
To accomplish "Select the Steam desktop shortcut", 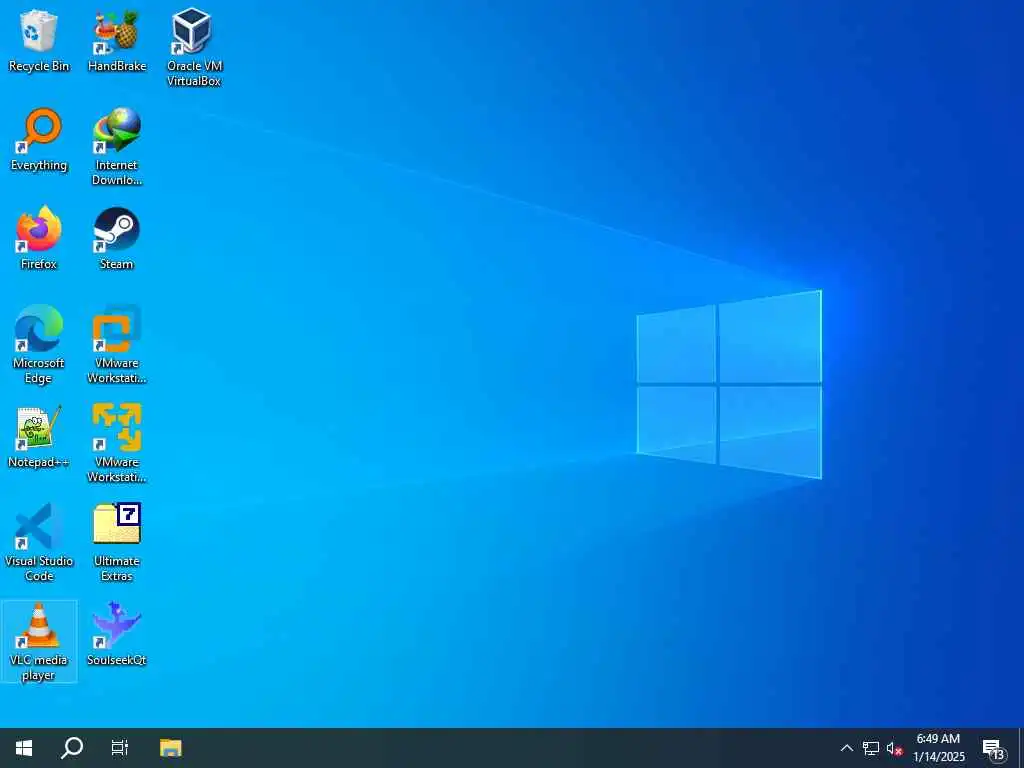I will (117, 238).
